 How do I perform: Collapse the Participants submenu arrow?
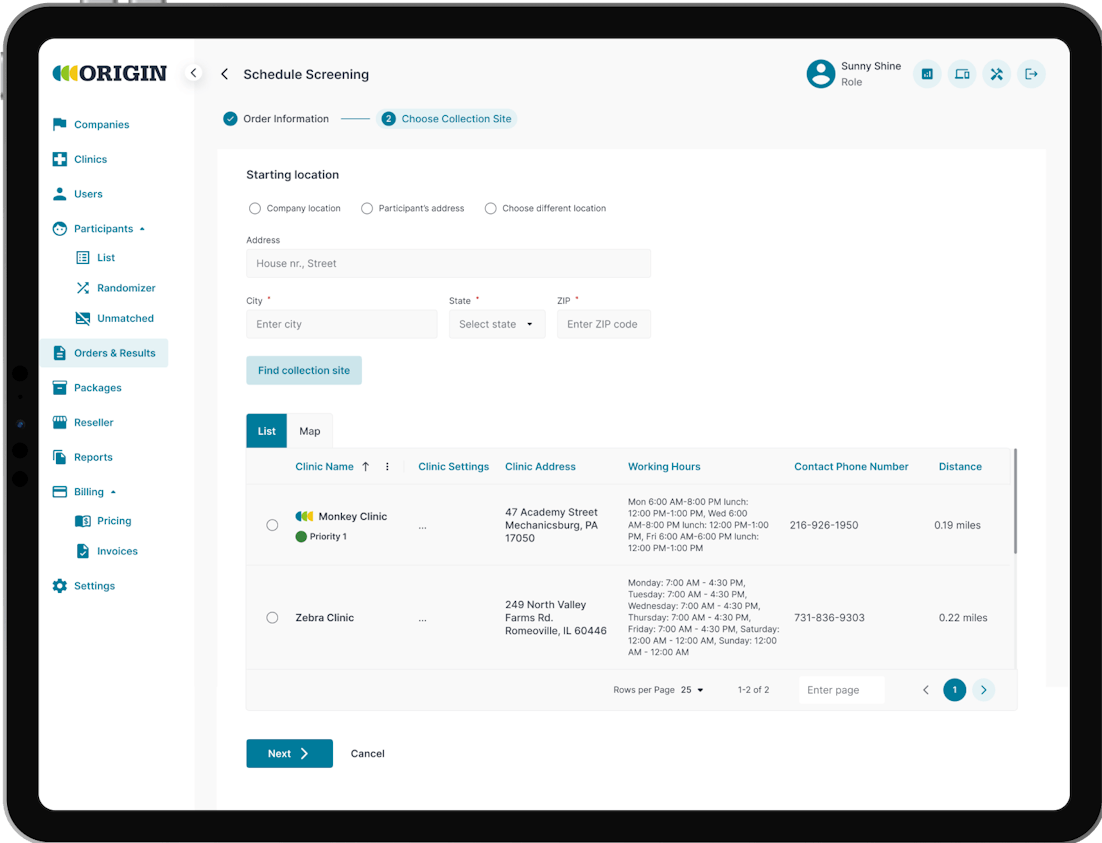point(142,229)
